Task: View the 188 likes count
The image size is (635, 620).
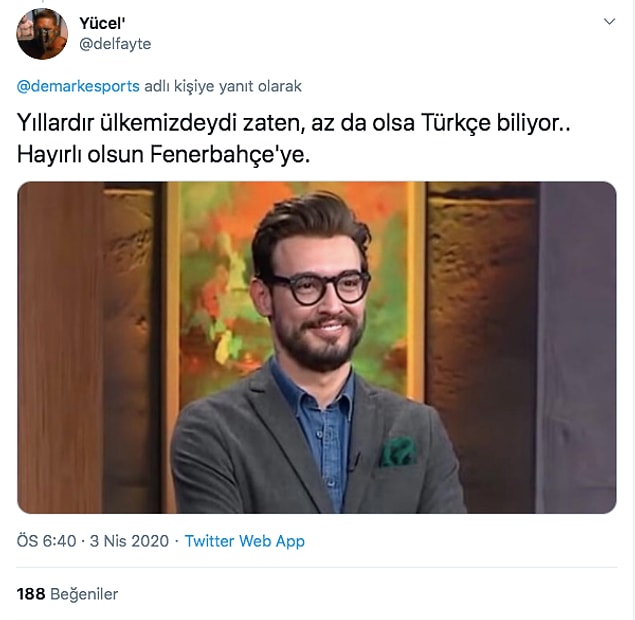Action: click(31, 594)
